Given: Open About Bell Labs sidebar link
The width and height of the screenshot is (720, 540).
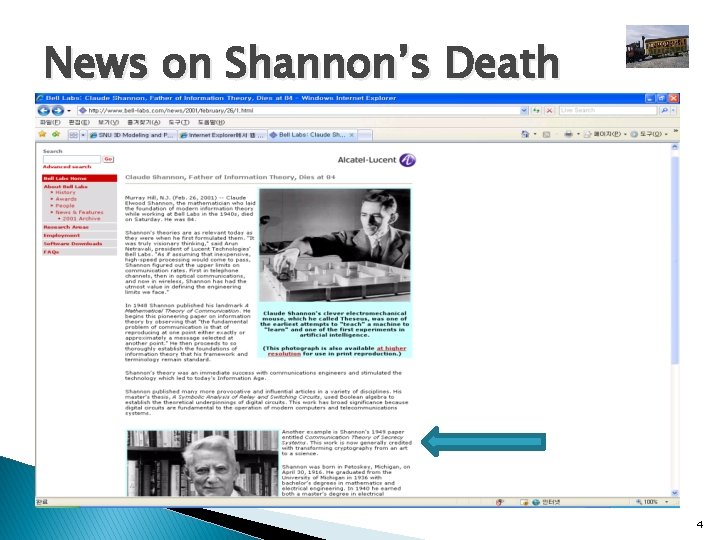Looking at the screenshot, I should click(65, 186).
